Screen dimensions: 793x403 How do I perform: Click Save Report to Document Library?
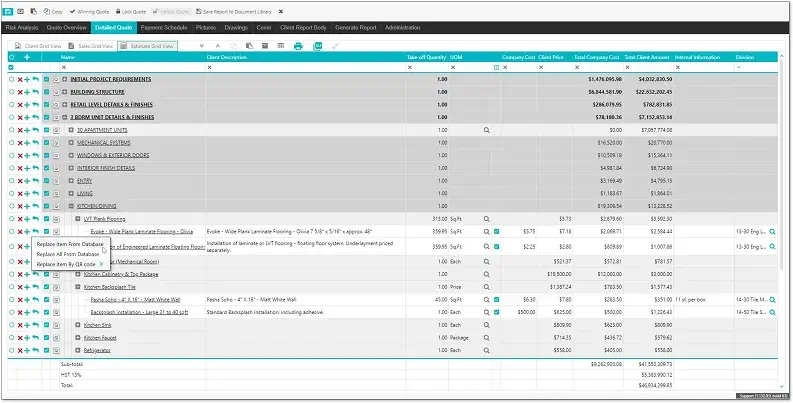pyautogui.click(x=238, y=11)
